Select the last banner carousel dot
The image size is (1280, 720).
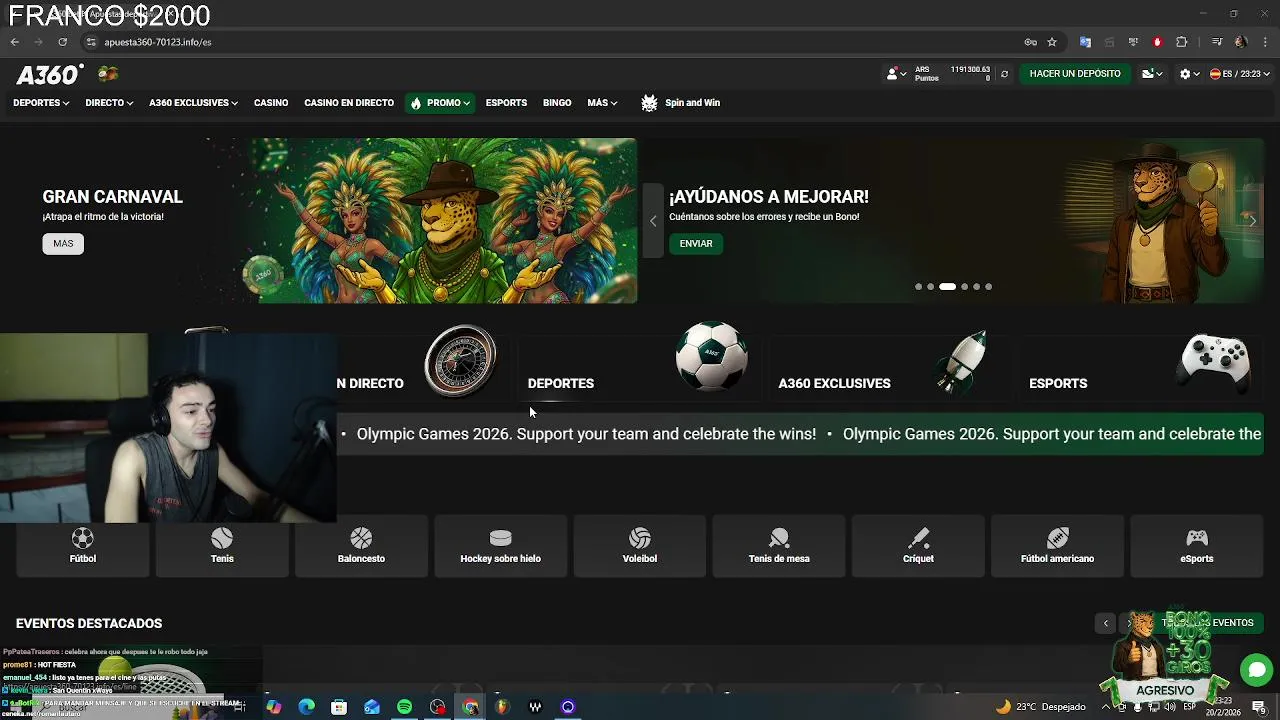[x=988, y=287]
